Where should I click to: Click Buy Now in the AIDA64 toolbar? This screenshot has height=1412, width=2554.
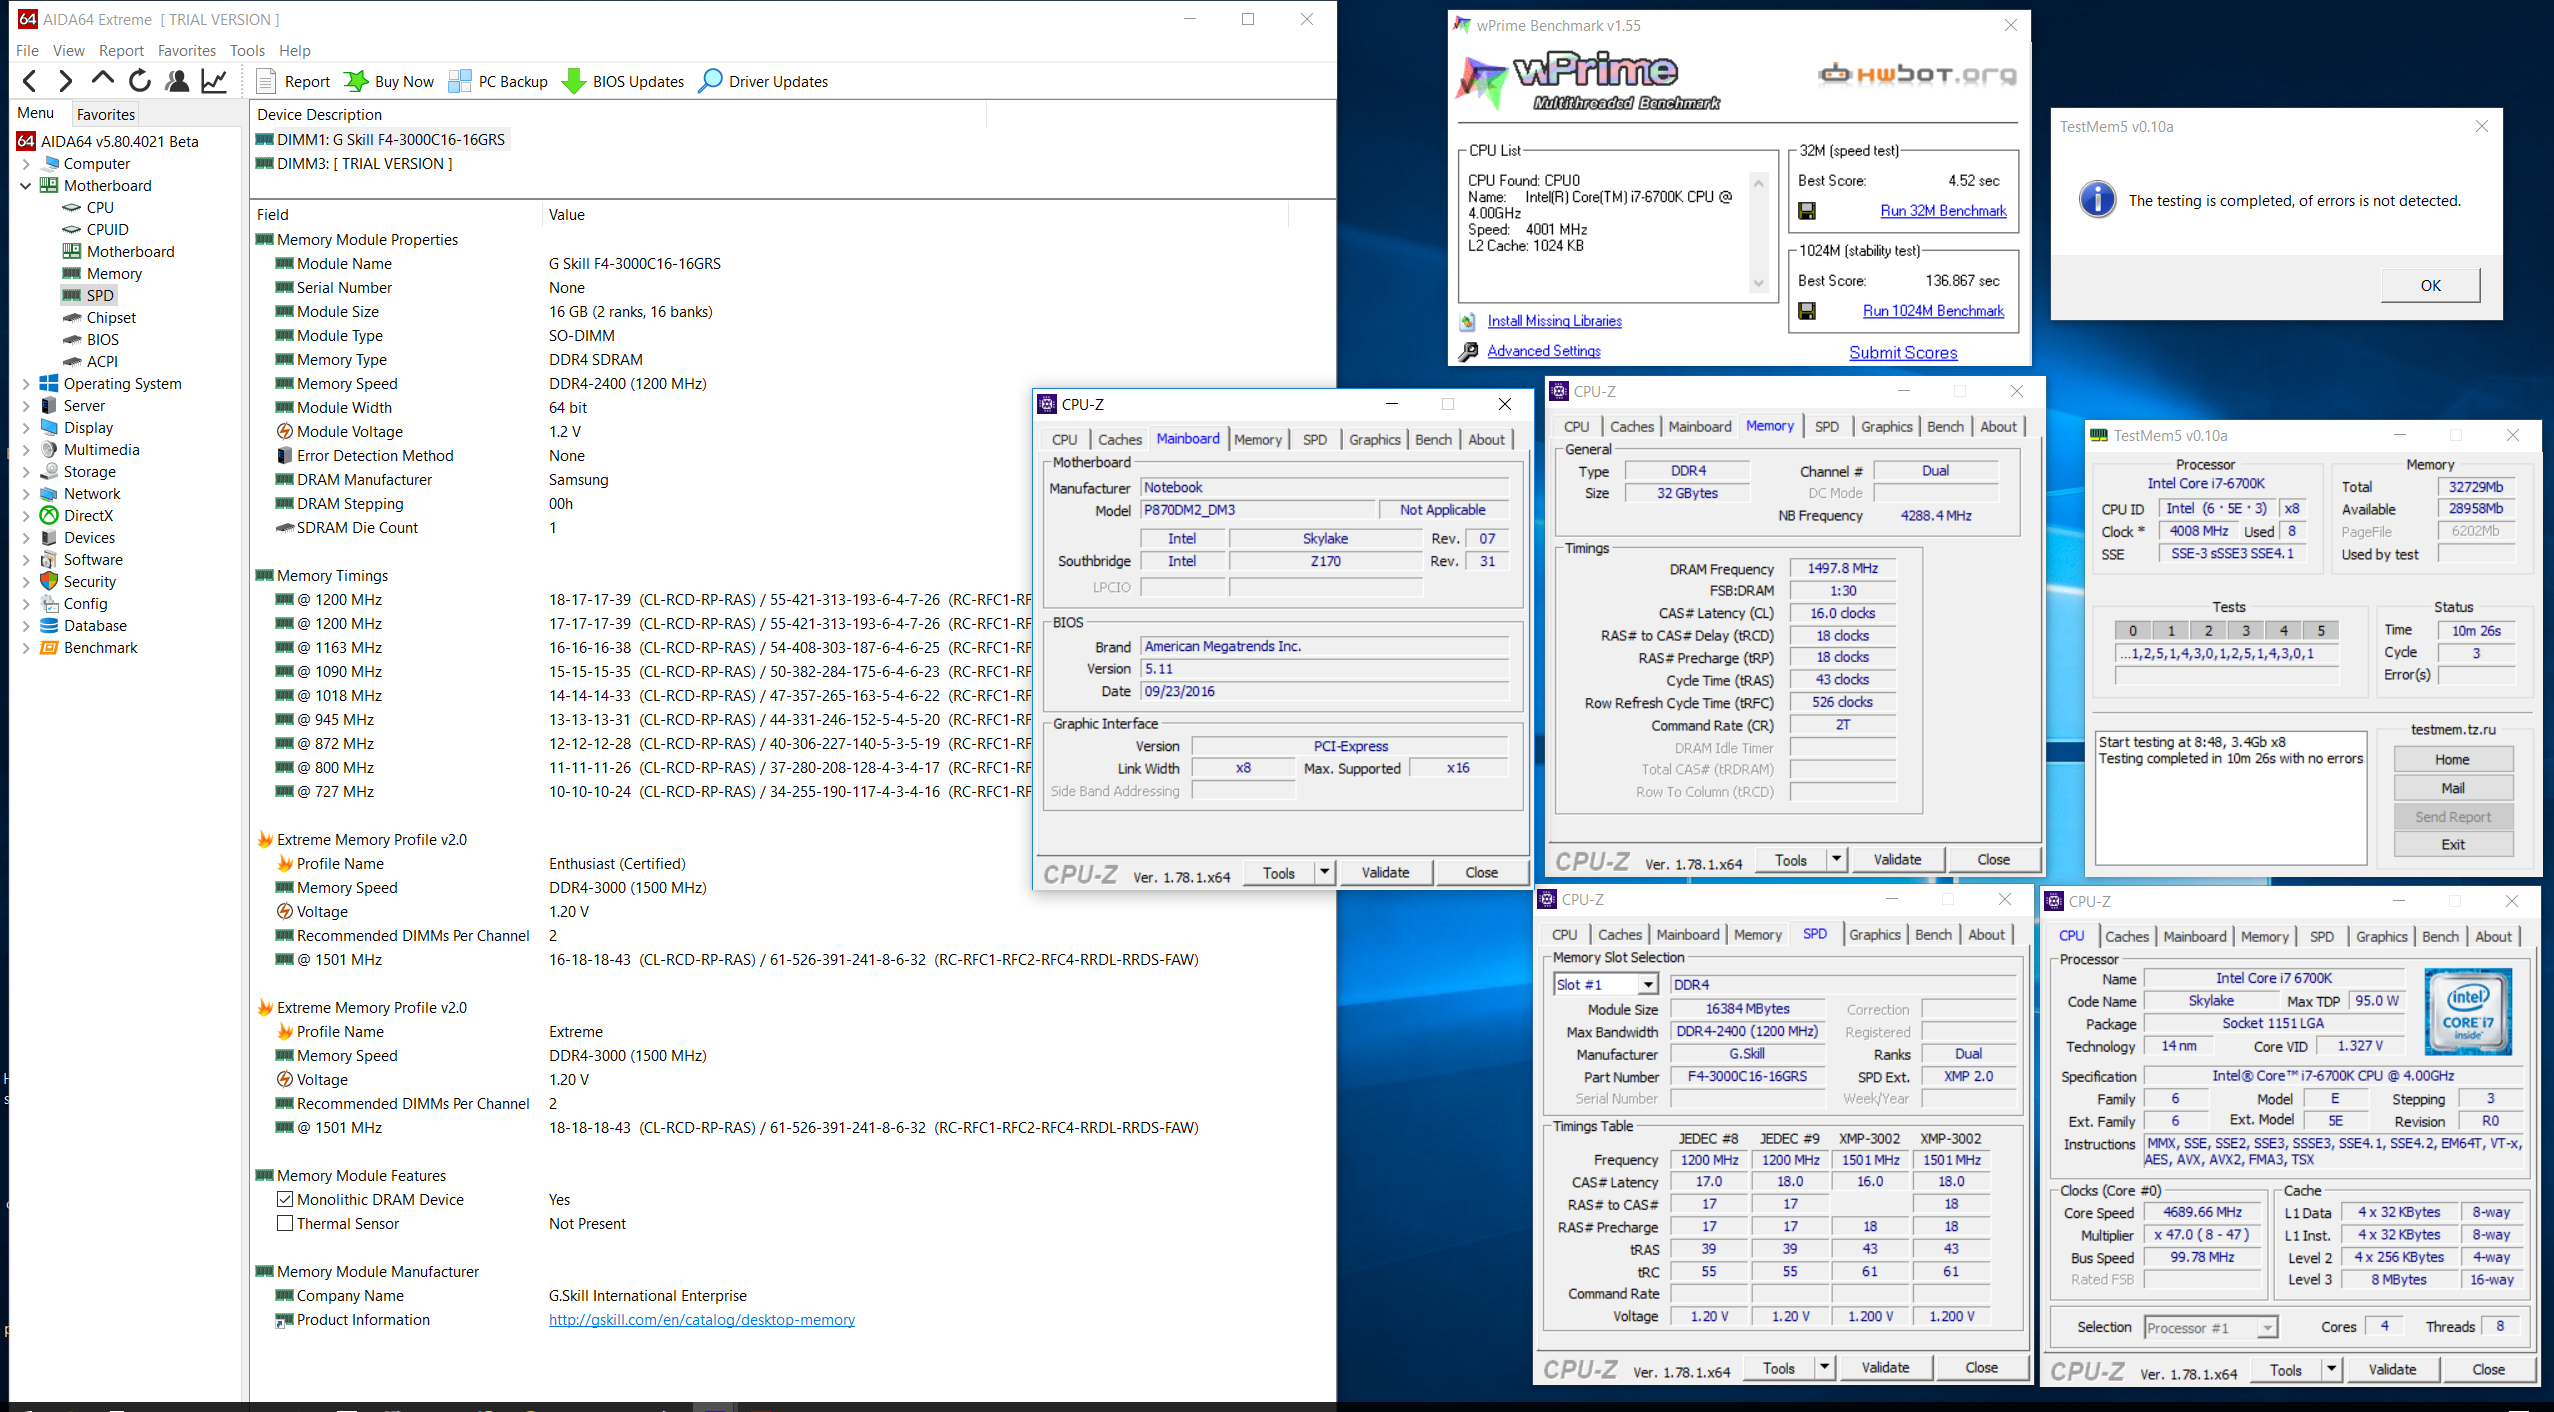[389, 81]
